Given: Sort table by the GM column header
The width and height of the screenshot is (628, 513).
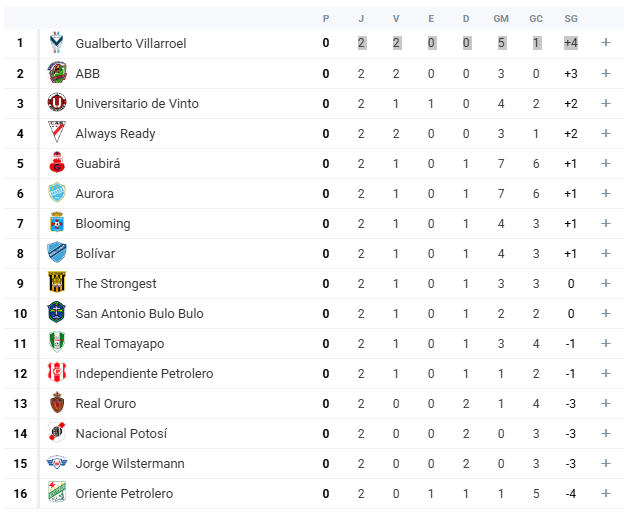Looking at the screenshot, I should tap(501, 19).
